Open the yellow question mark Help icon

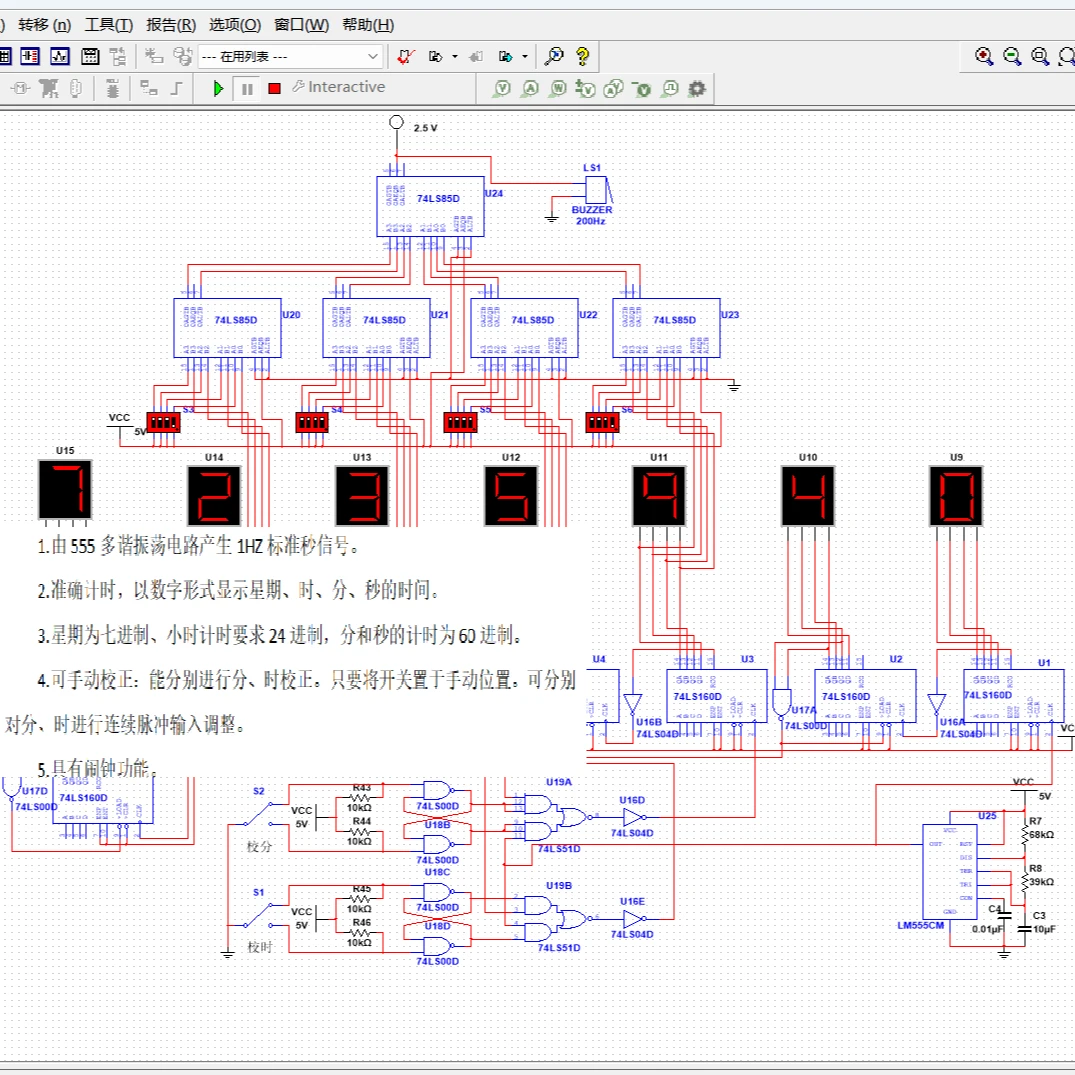click(583, 56)
